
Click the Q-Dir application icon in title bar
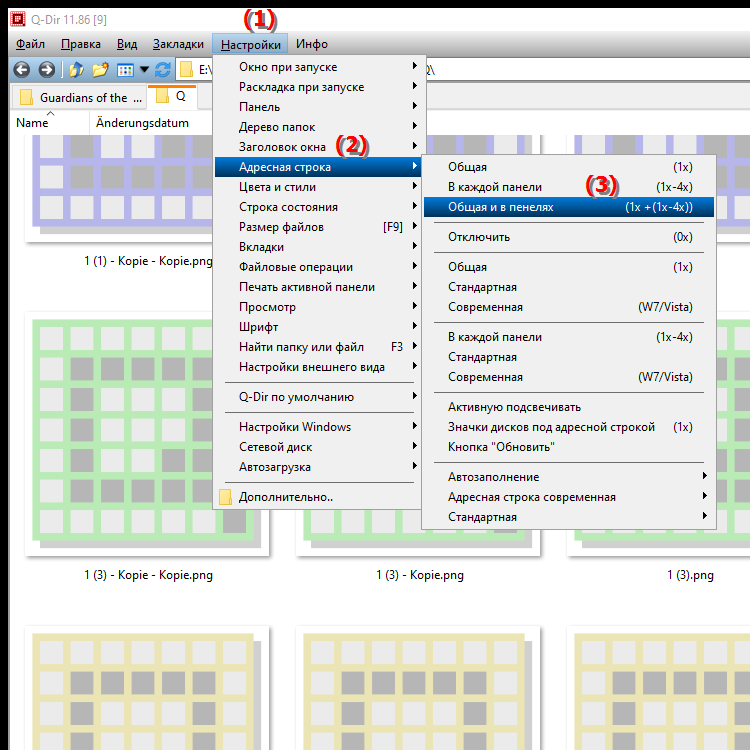pyautogui.click(x=18, y=19)
